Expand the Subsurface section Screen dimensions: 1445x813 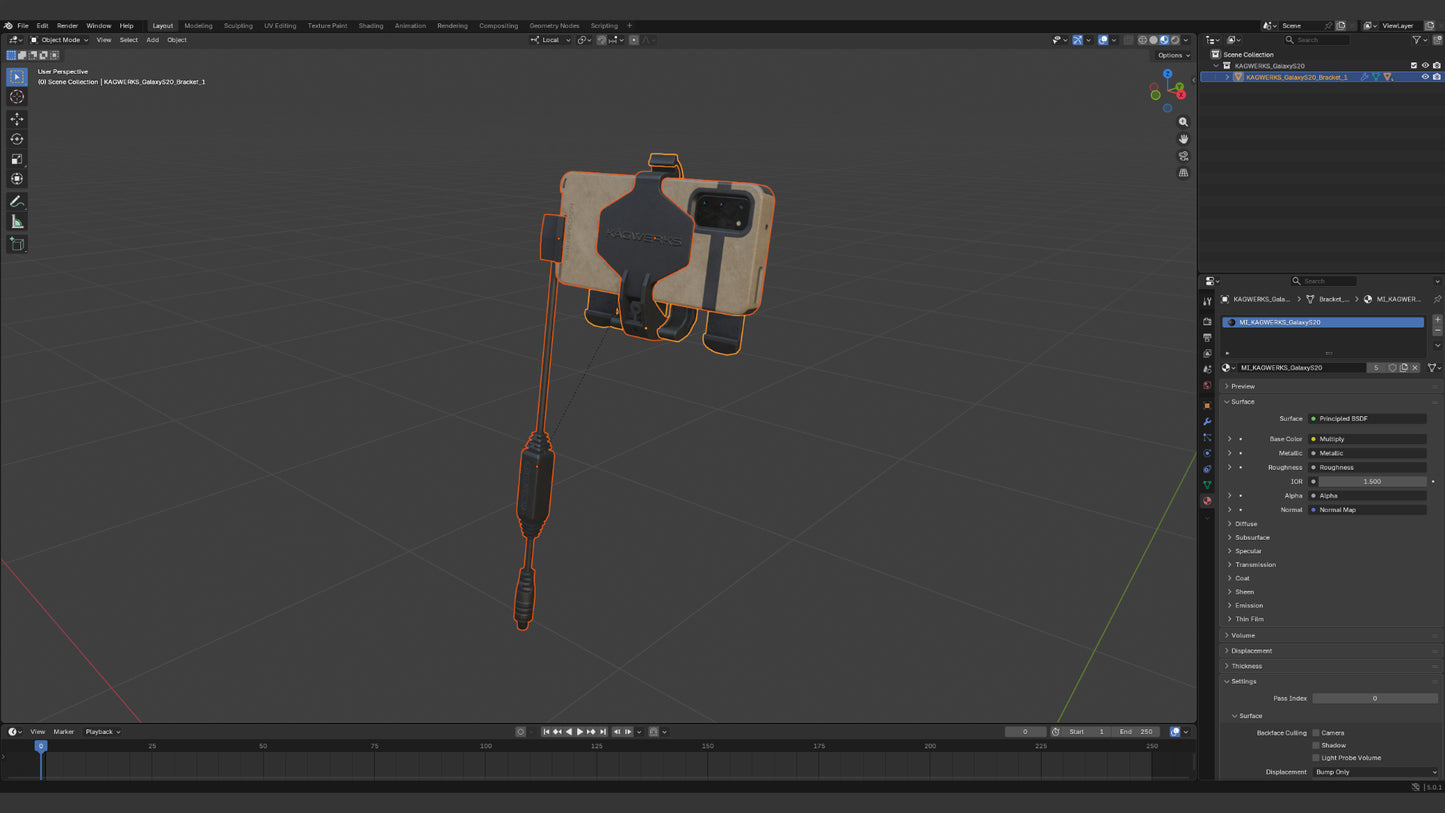[1252, 538]
